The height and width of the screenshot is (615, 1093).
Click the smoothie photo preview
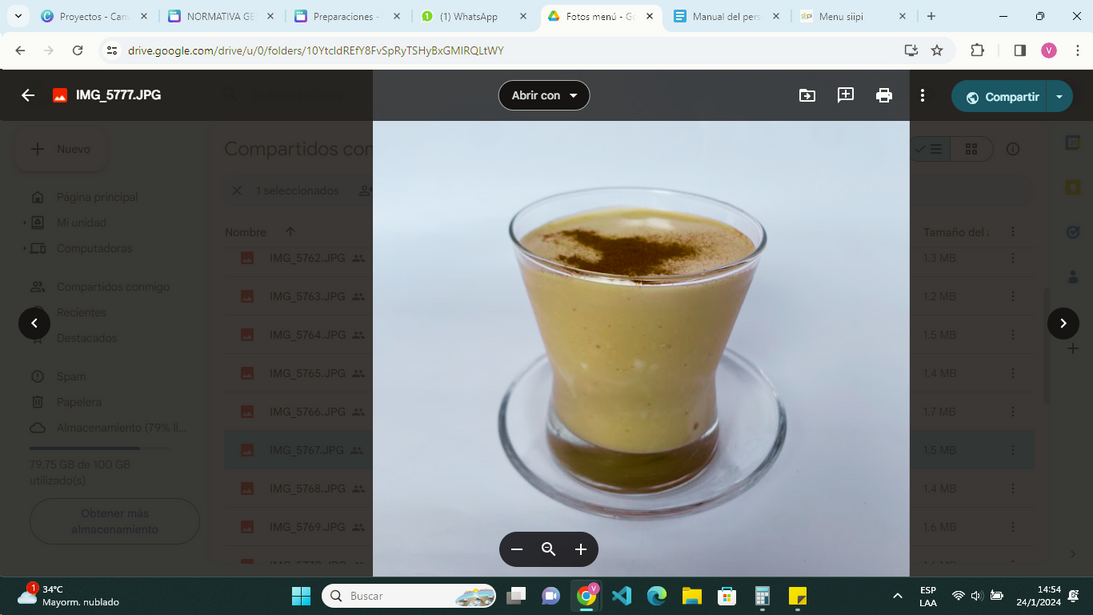pyautogui.click(x=641, y=349)
